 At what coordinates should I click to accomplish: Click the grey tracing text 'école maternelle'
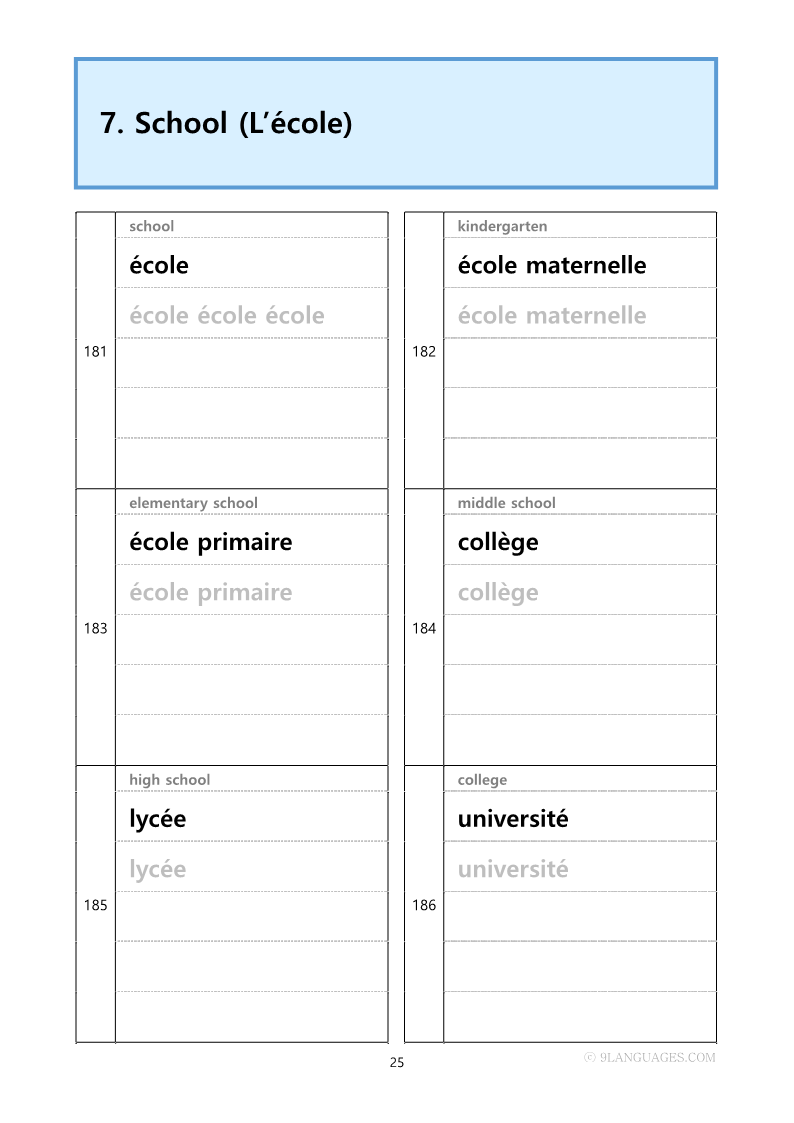552,316
